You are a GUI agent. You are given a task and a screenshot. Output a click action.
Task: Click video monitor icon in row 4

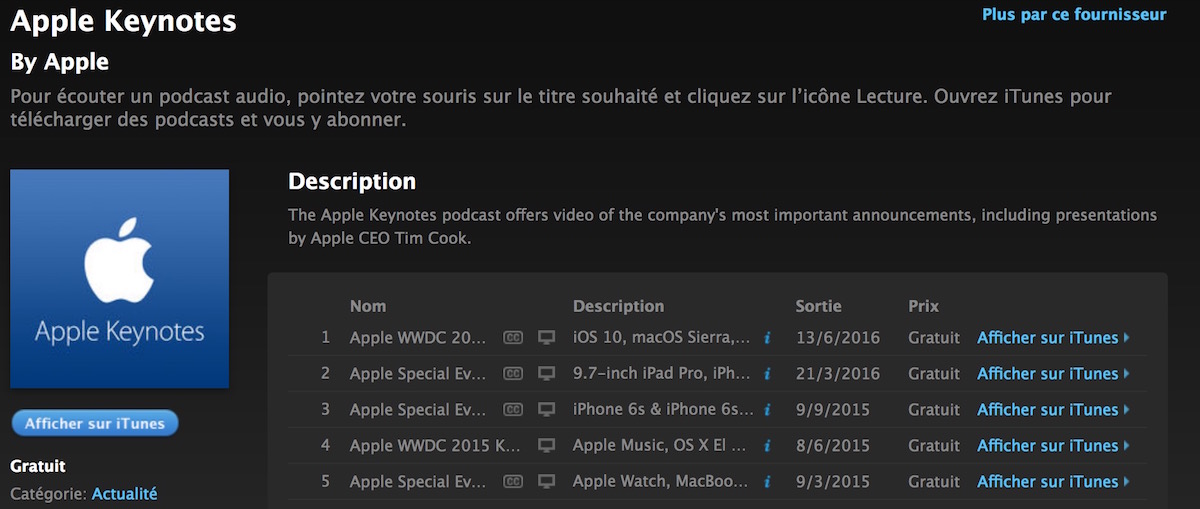point(546,446)
